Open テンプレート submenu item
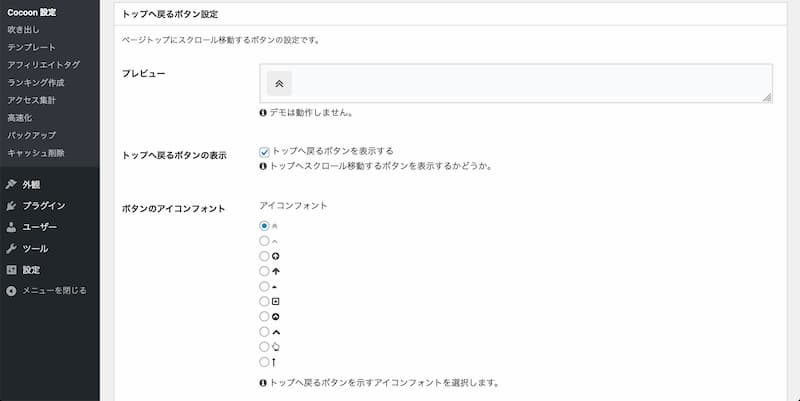The height and width of the screenshot is (401, 800). 31,47
